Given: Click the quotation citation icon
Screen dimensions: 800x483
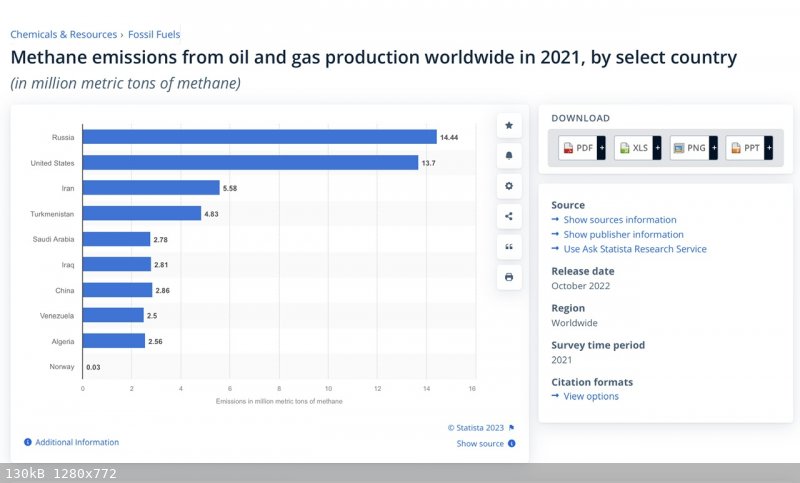Looking at the screenshot, I should click(509, 247).
